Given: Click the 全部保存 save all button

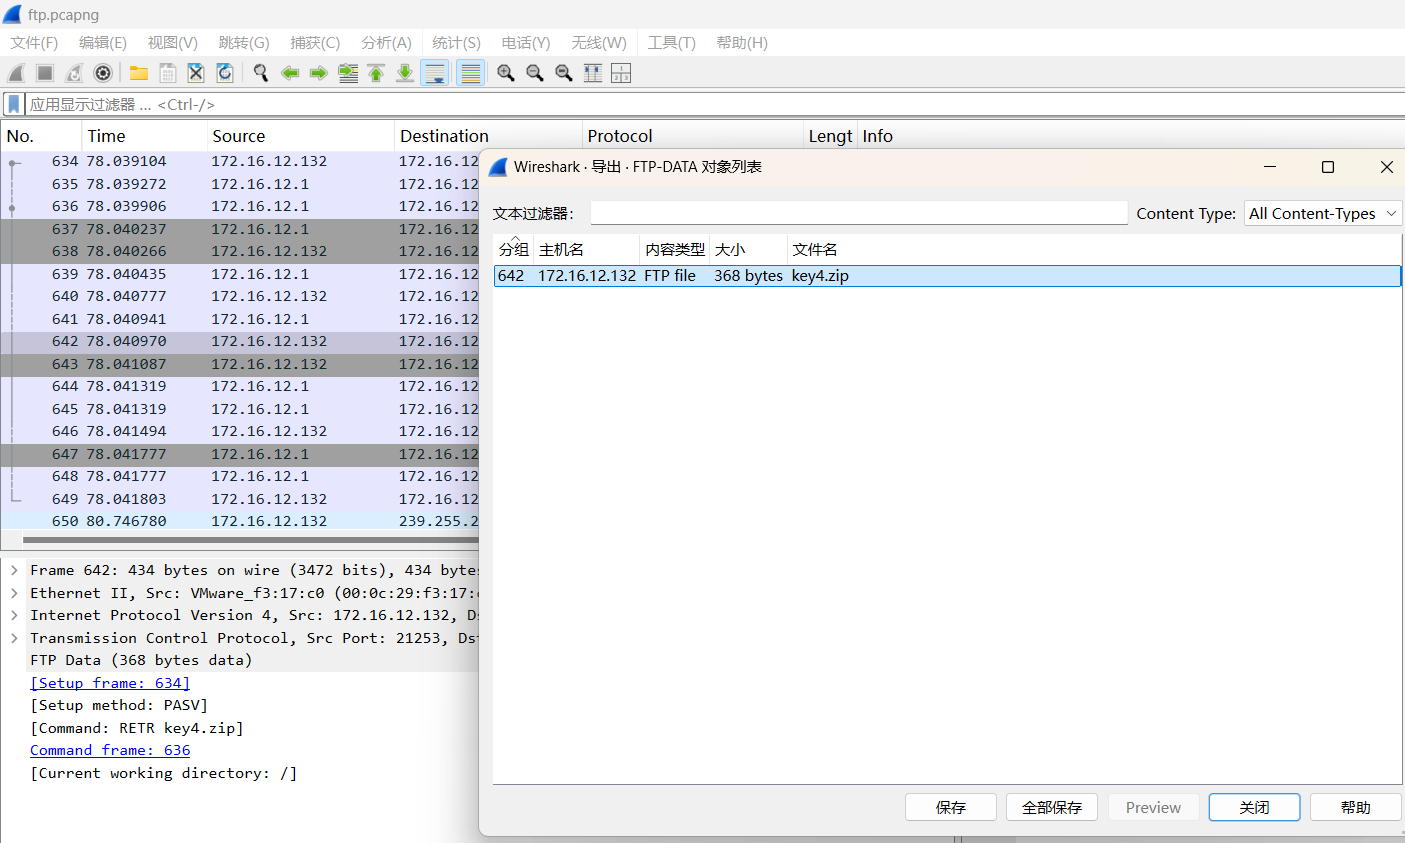Looking at the screenshot, I should tap(1052, 807).
